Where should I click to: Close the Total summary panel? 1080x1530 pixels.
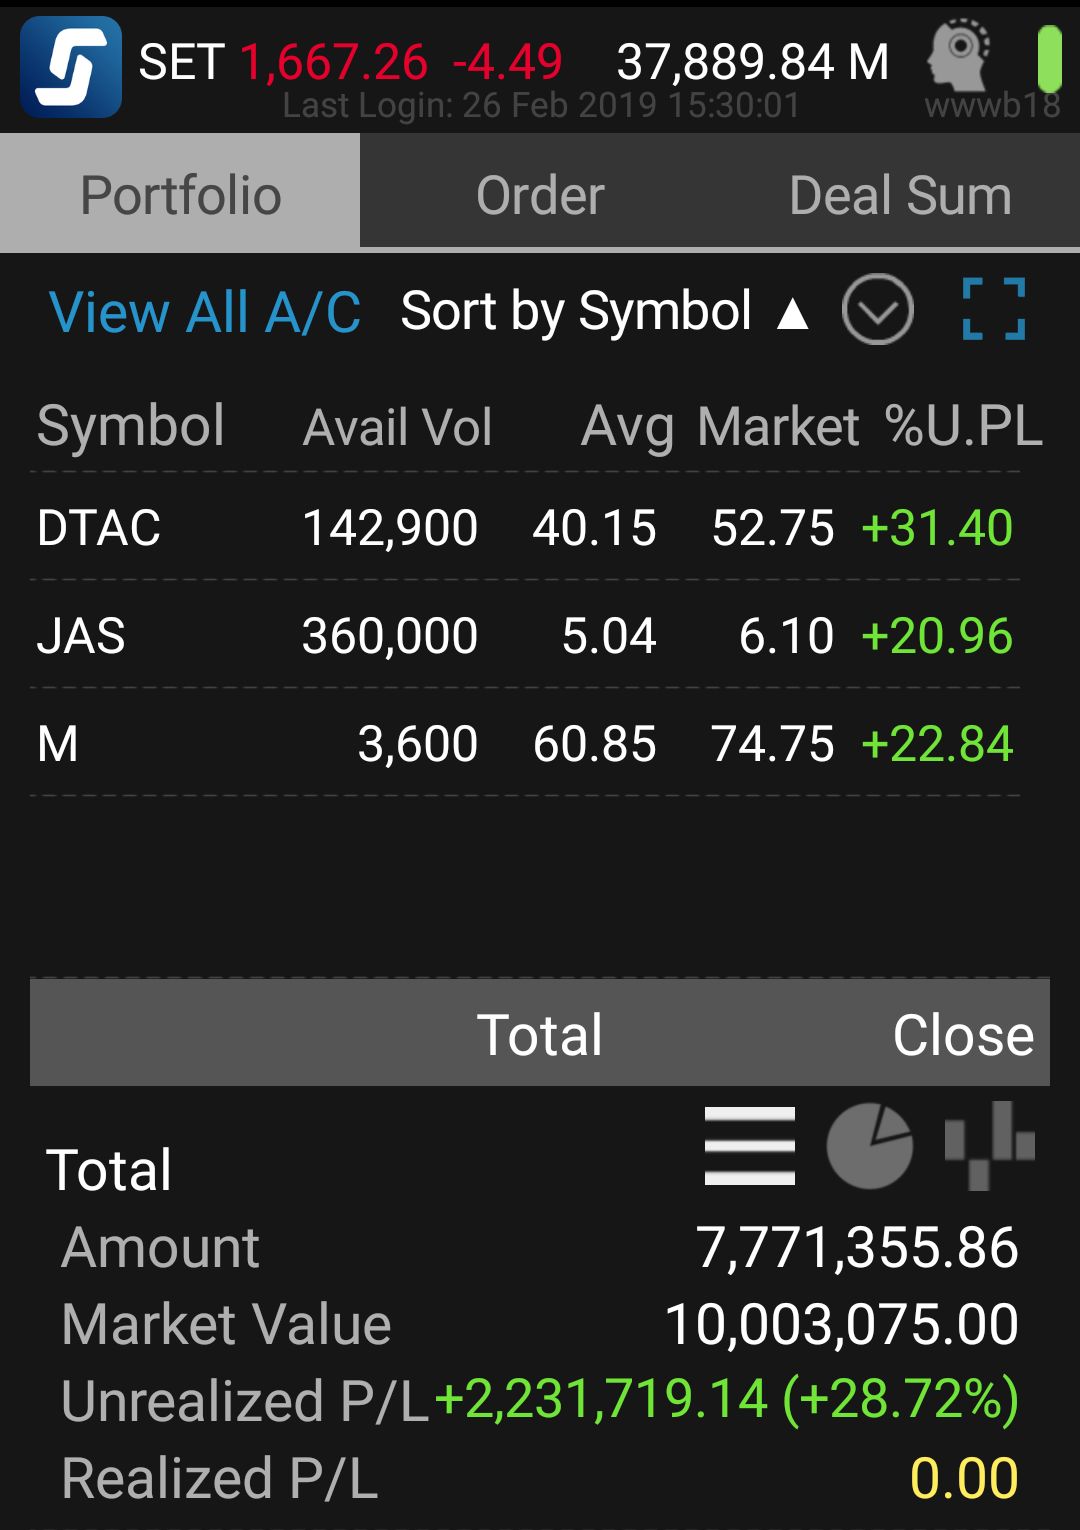click(963, 1035)
